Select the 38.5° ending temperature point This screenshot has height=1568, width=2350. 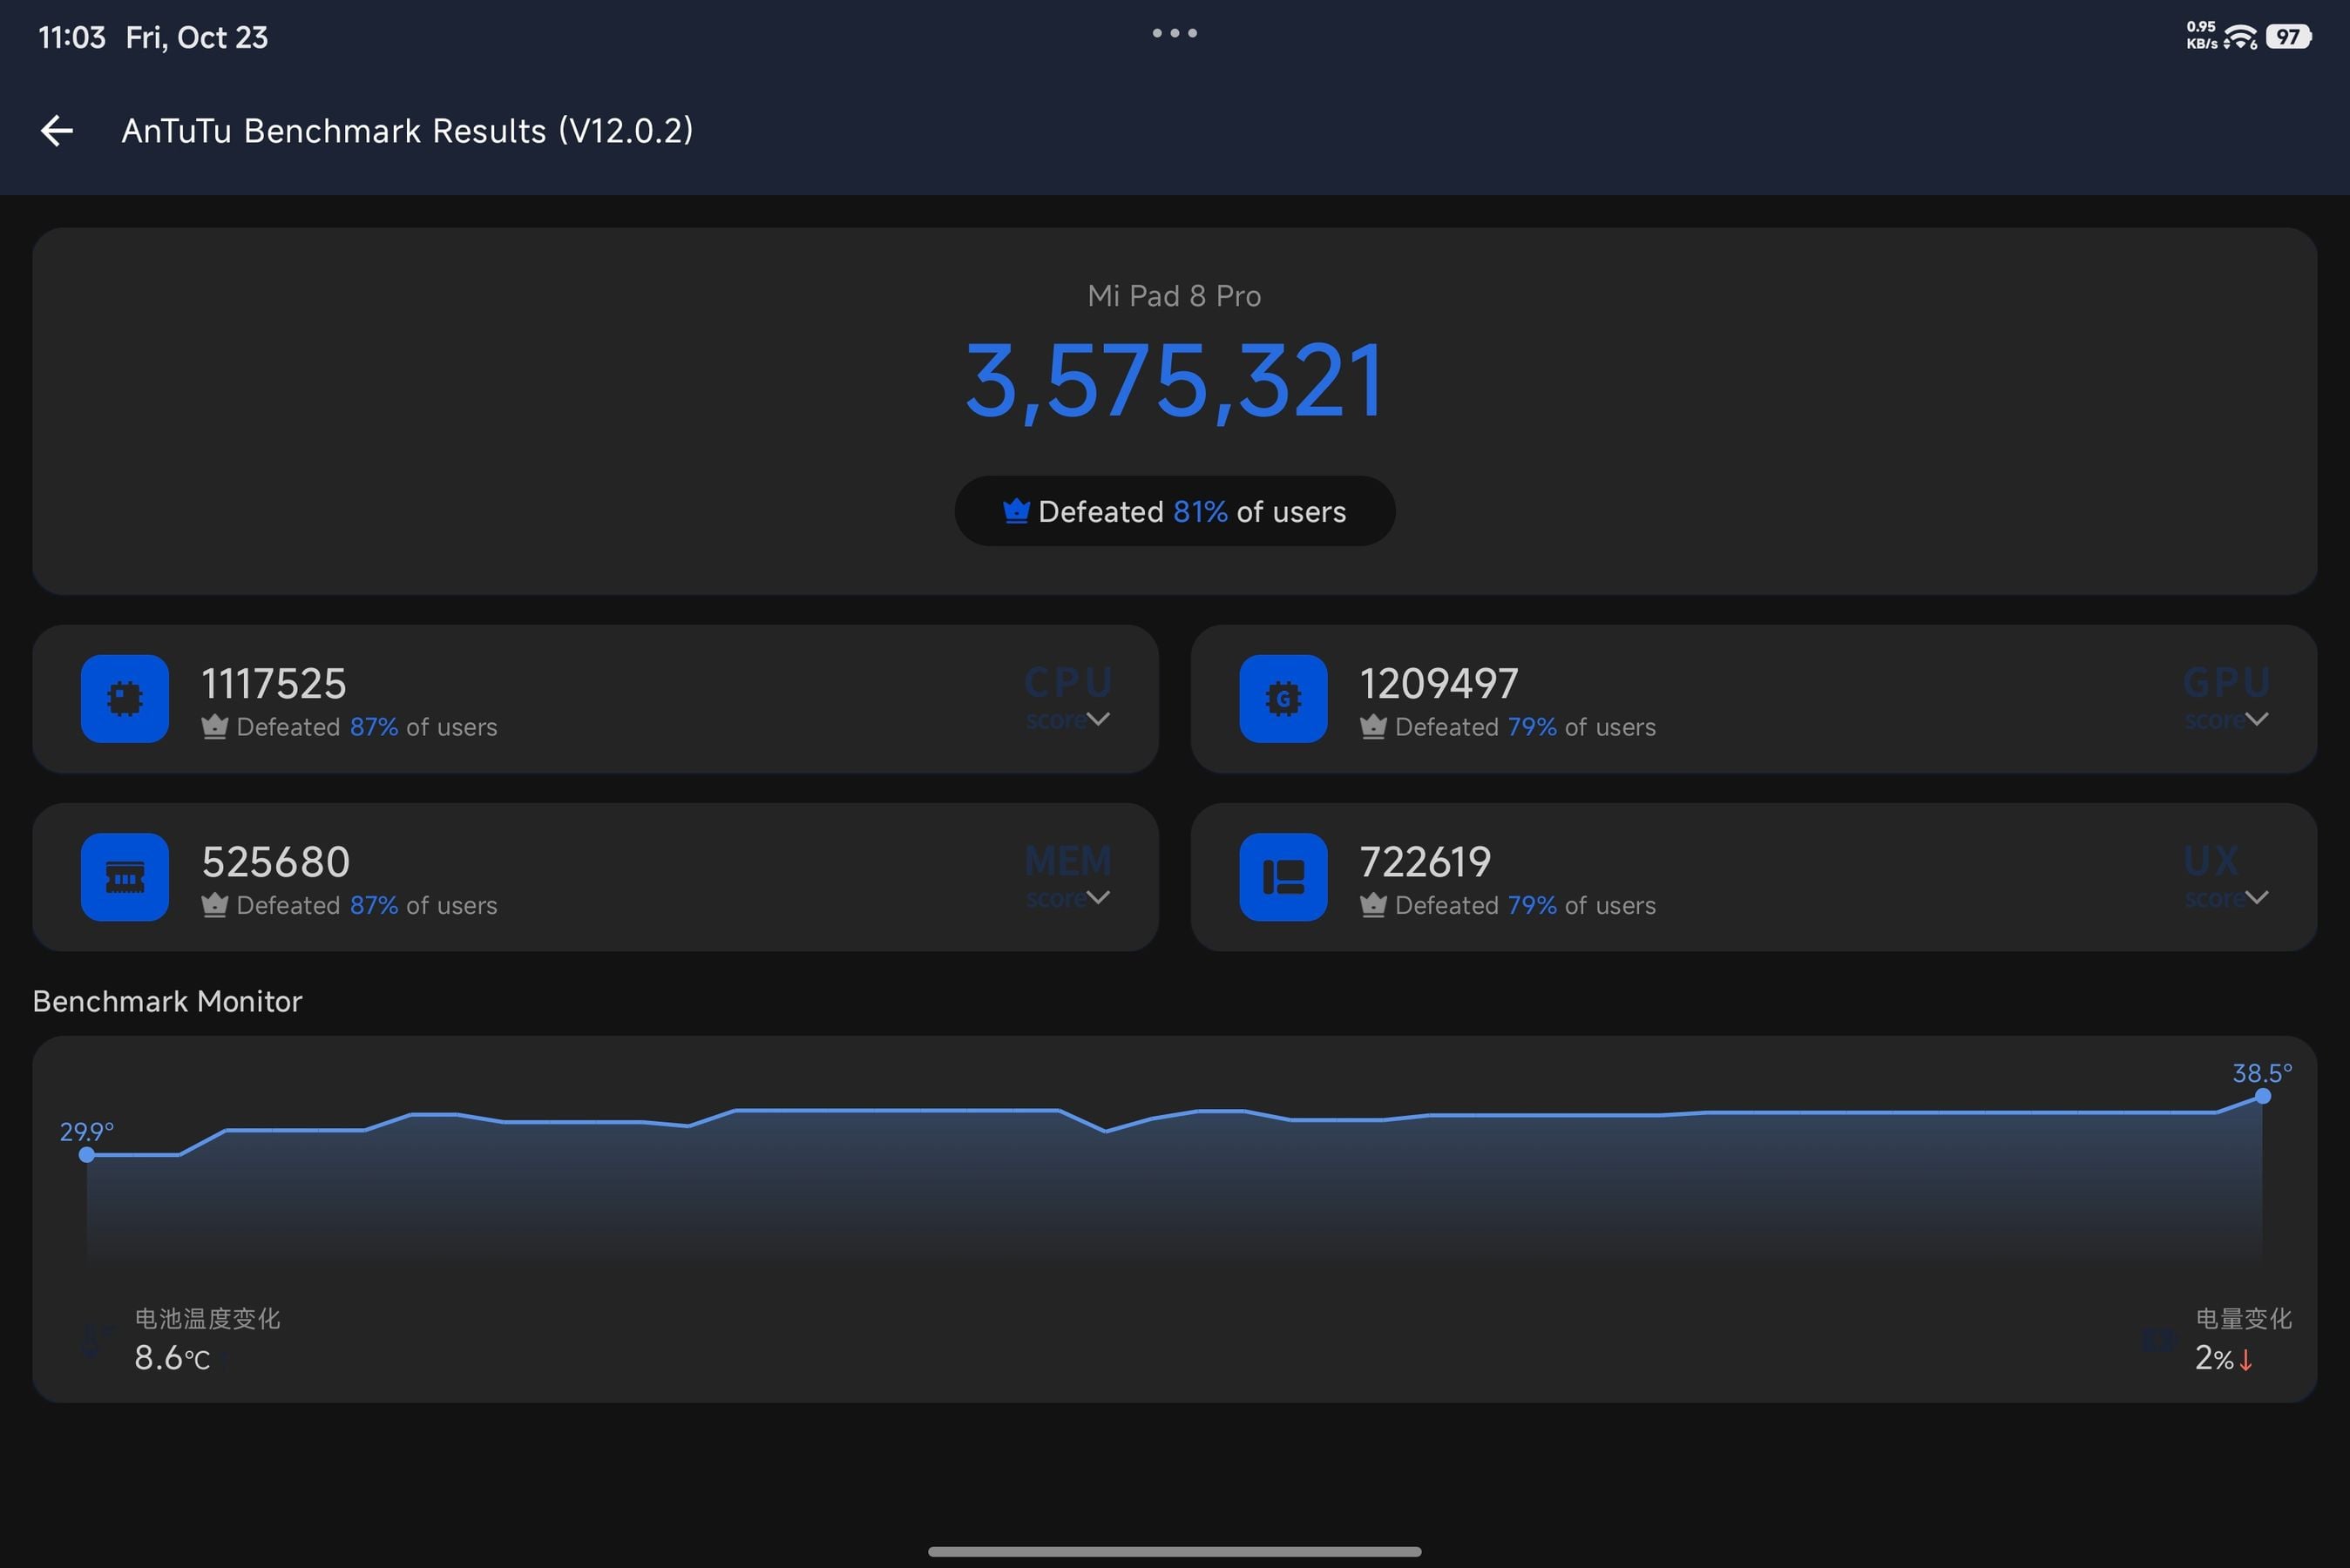[x=2262, y=1096]
